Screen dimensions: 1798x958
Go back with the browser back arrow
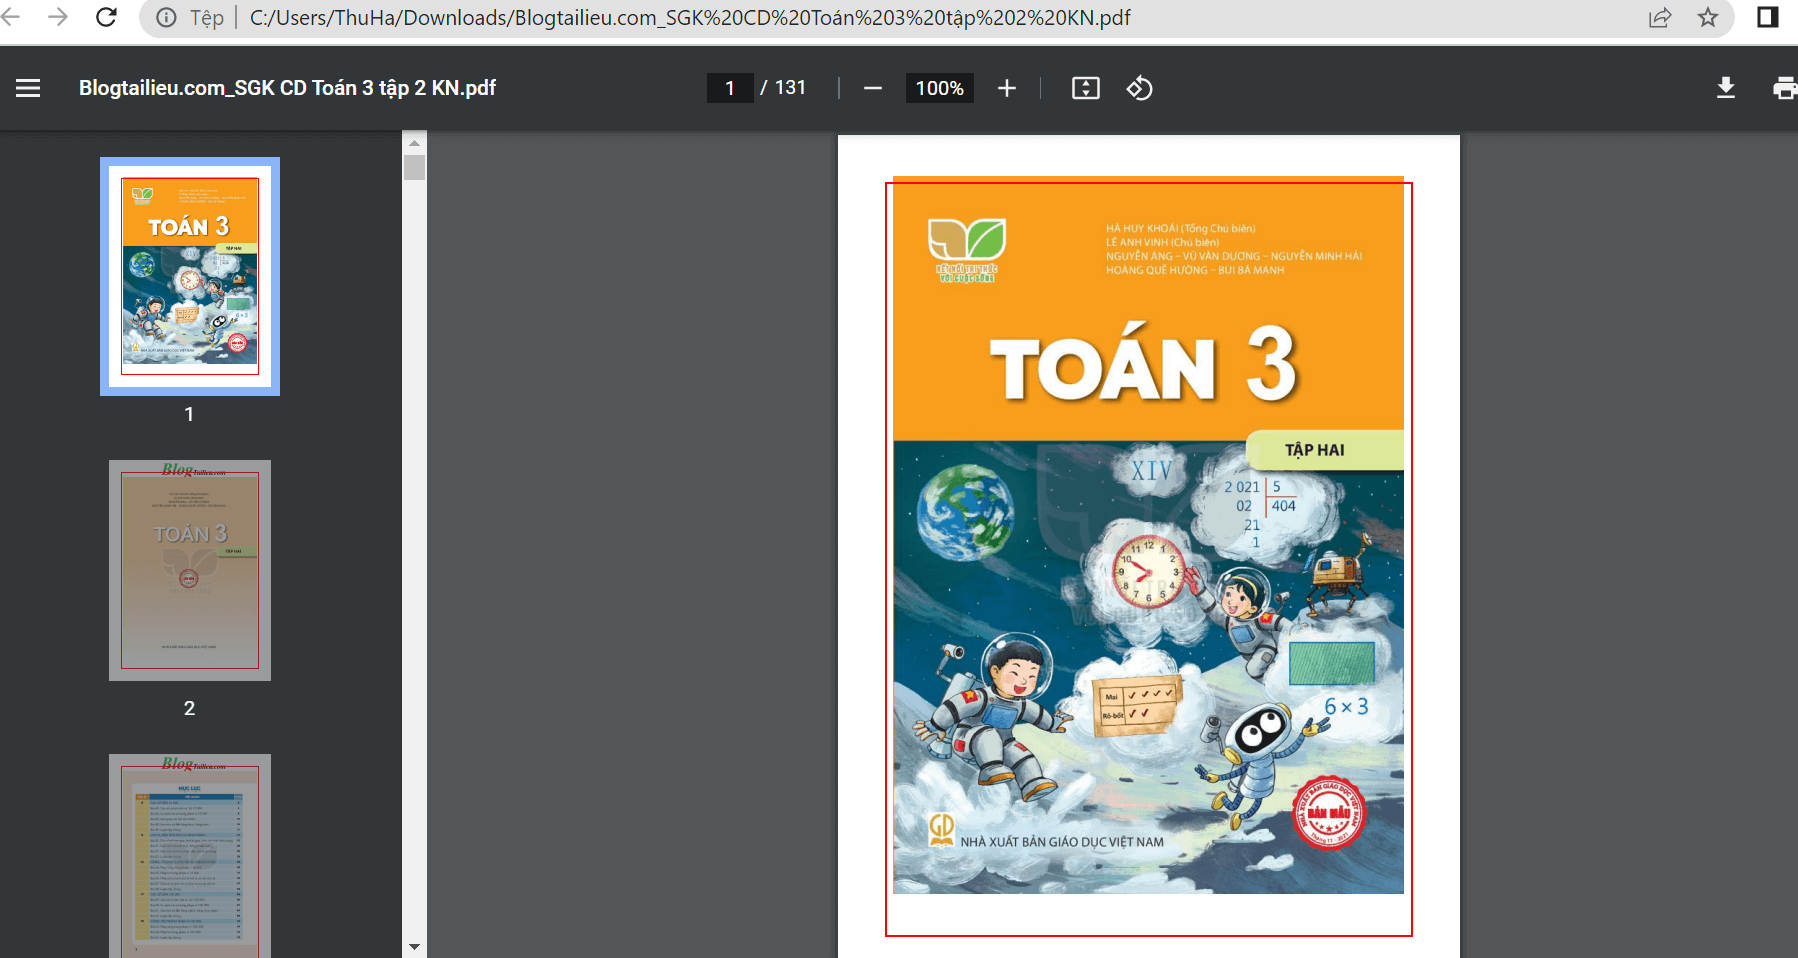(10, 17)
